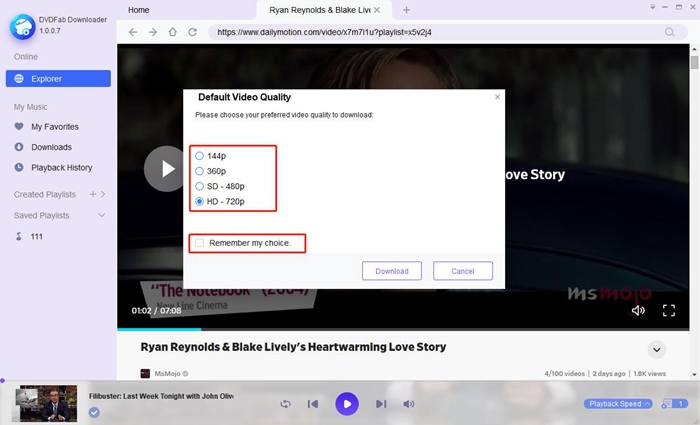Image resolution: width=700 pixels, height=425 pixels.
Task: Select HD - 720p quality
Action: pyautogui.click(x=200, y=201)
